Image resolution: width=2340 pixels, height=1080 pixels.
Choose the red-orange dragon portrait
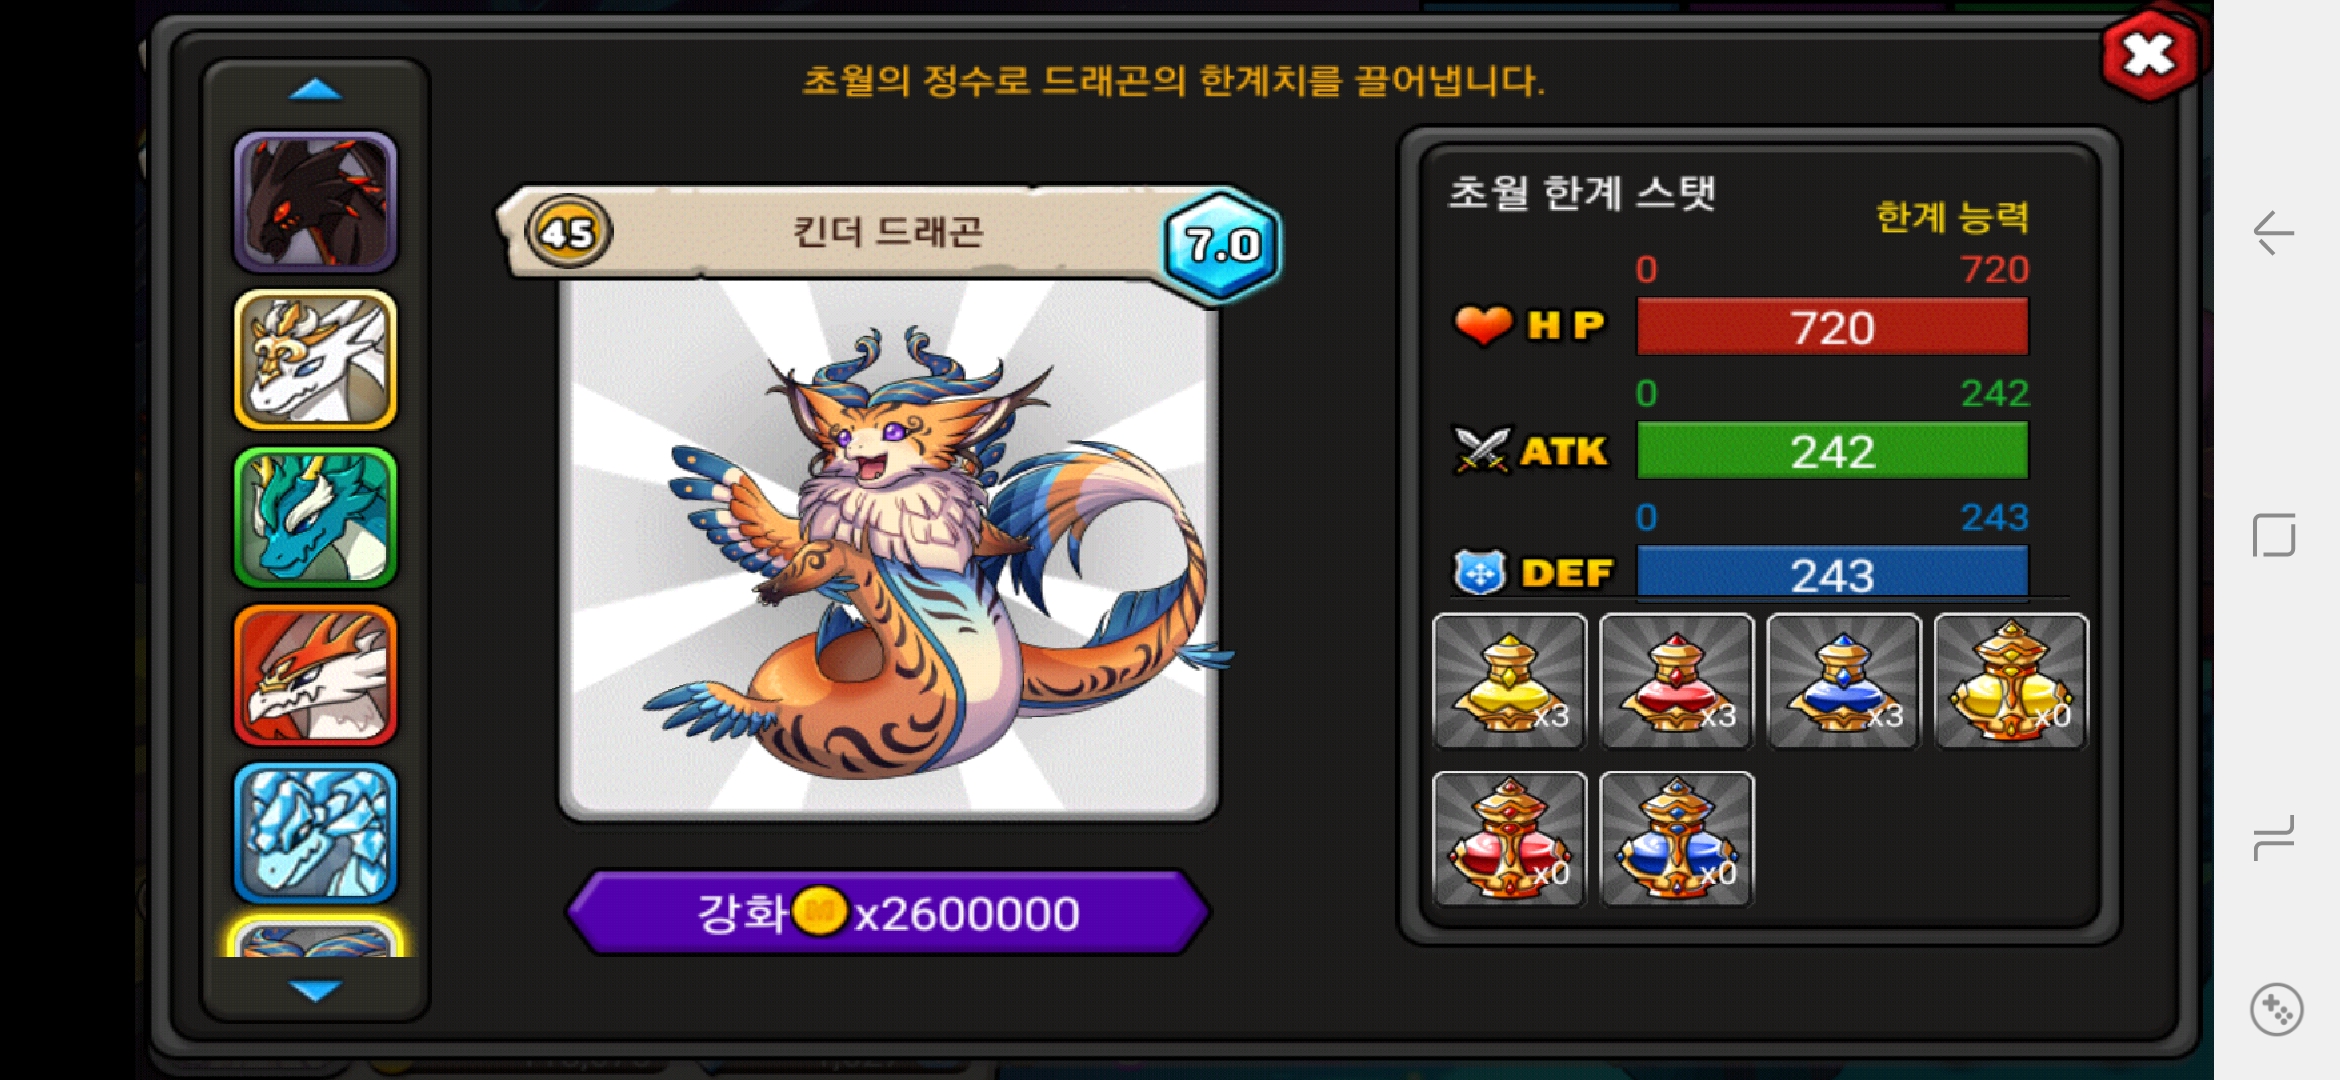pos(315,676)
